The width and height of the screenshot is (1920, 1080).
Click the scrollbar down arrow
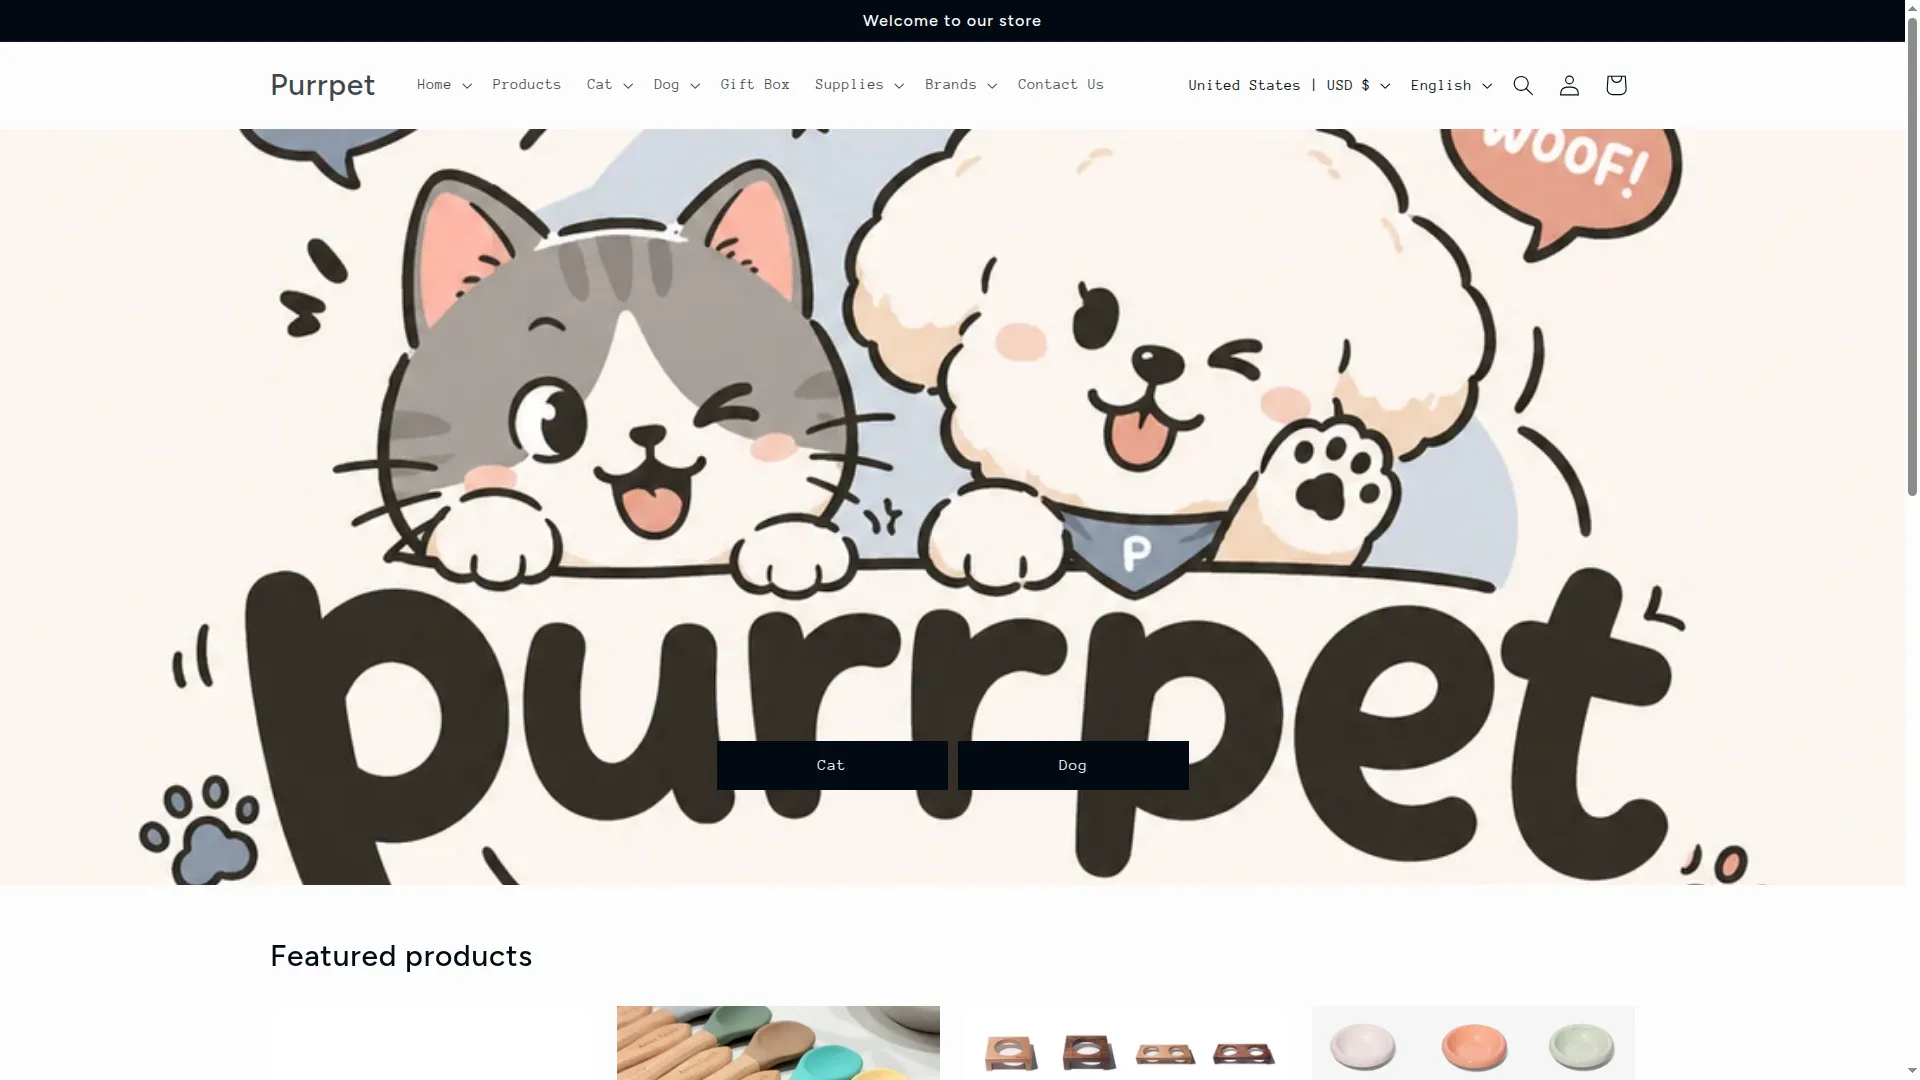click(1912, 1072)
